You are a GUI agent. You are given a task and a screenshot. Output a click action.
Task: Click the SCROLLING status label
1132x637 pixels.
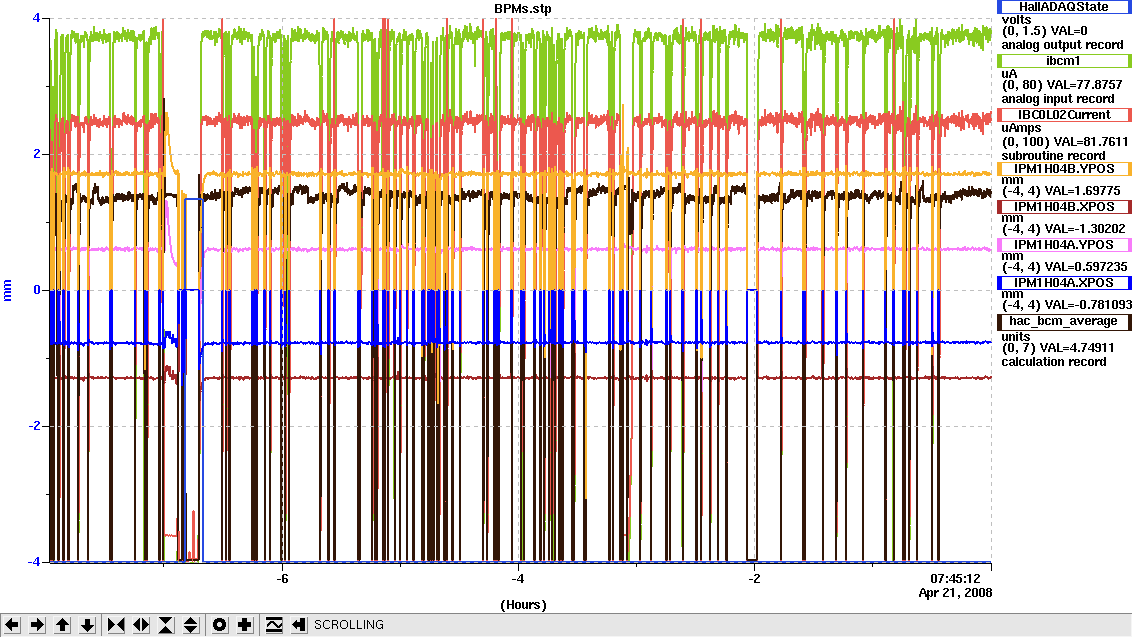pyautogui.click(x=349, y=625)
